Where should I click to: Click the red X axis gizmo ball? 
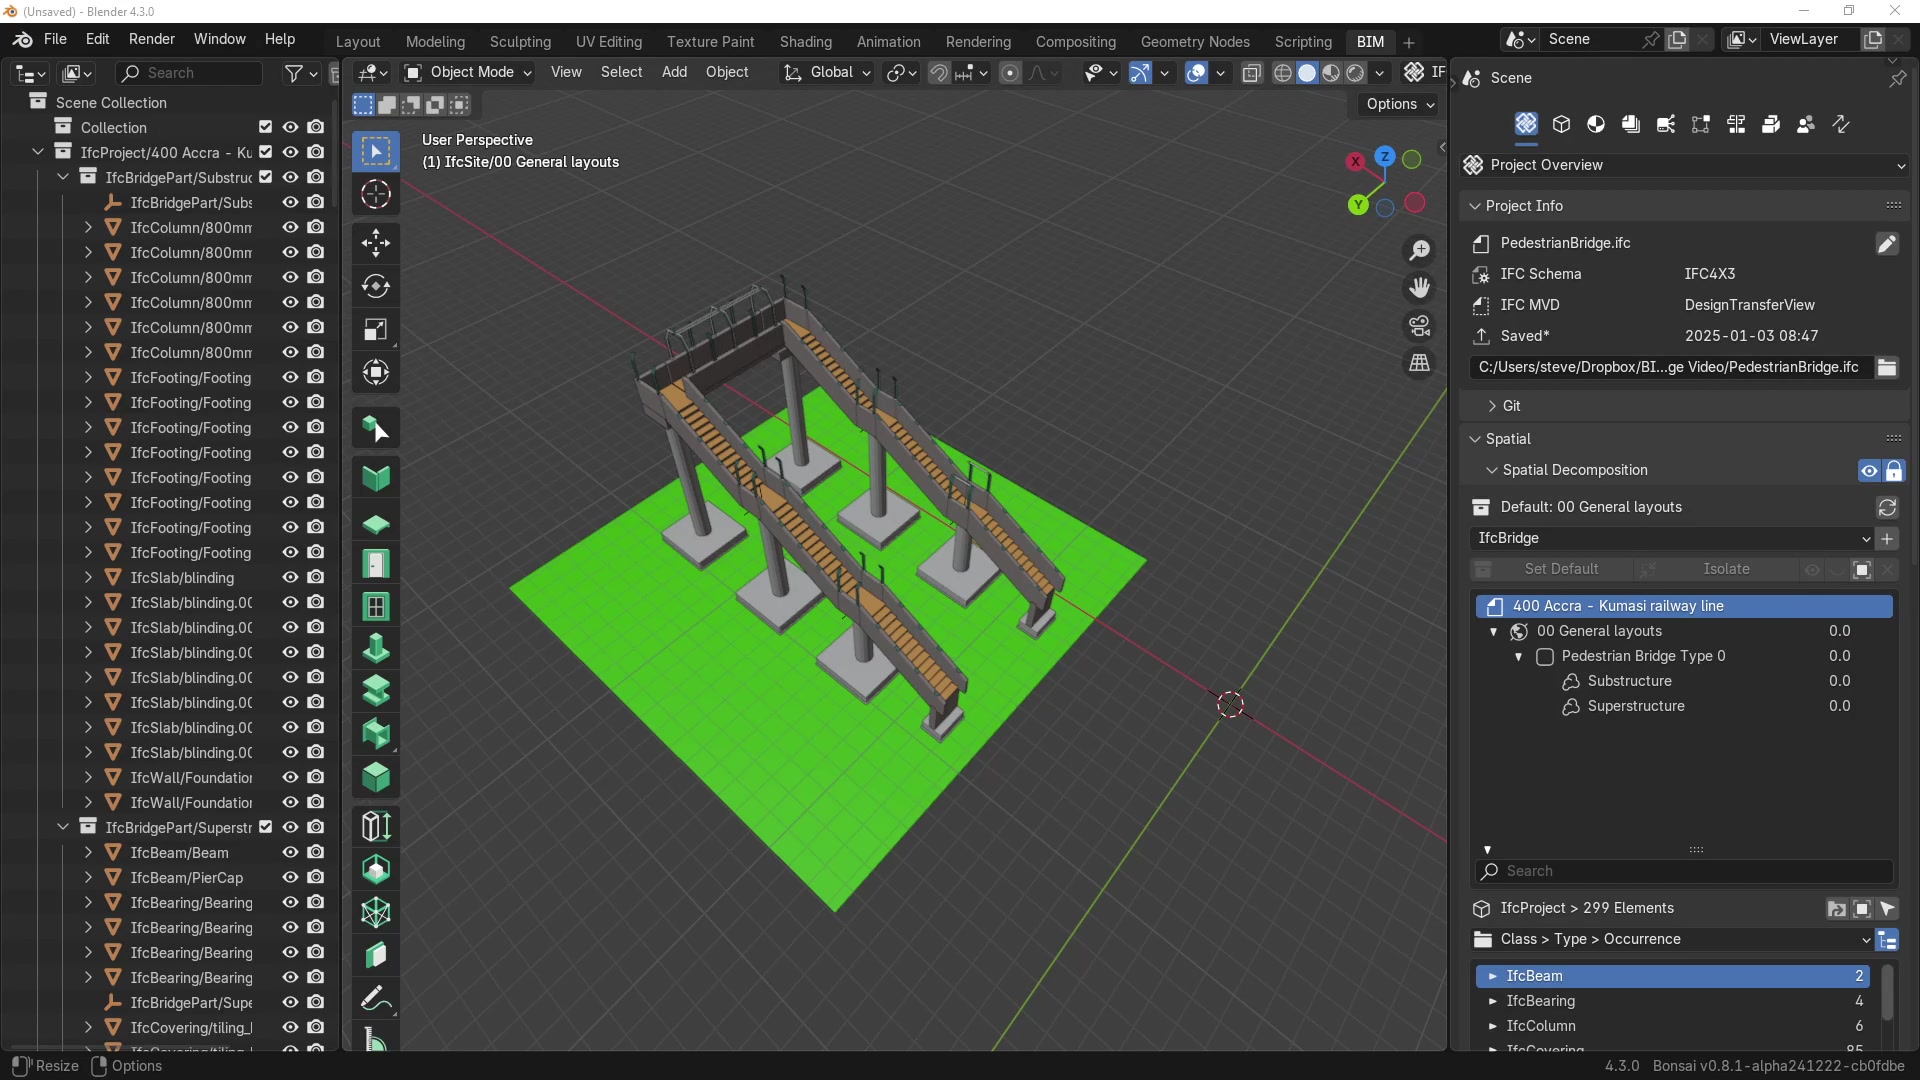tap(1355, 161)
